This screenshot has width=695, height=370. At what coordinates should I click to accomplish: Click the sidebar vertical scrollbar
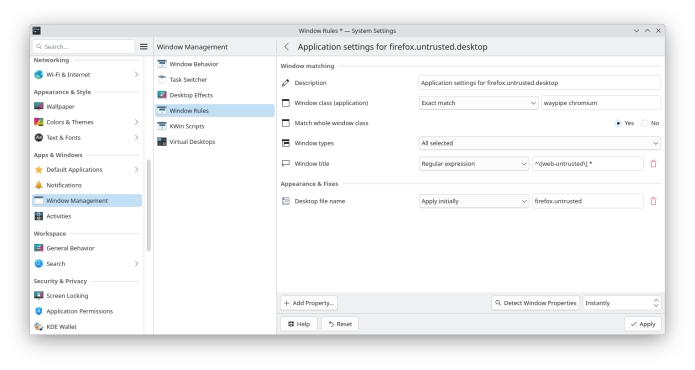point(148,205)
